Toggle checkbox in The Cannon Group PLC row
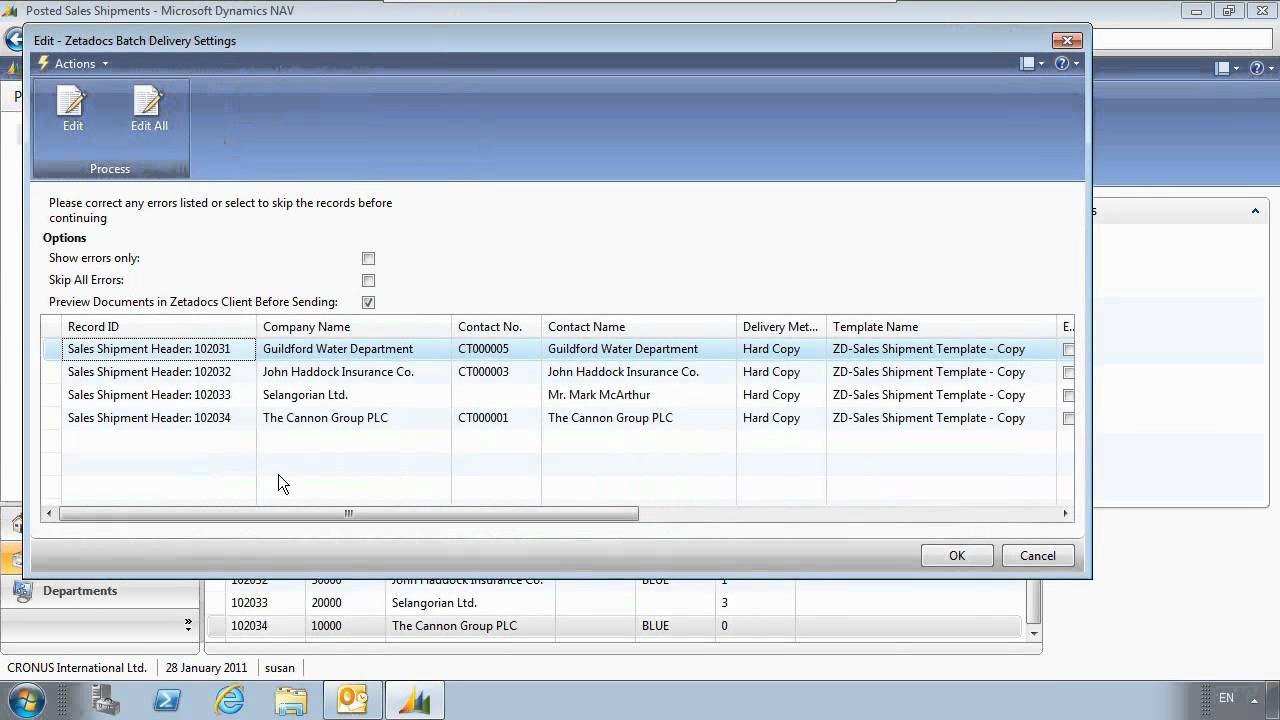1280x720 pixels. click(x=1068, y=418)
